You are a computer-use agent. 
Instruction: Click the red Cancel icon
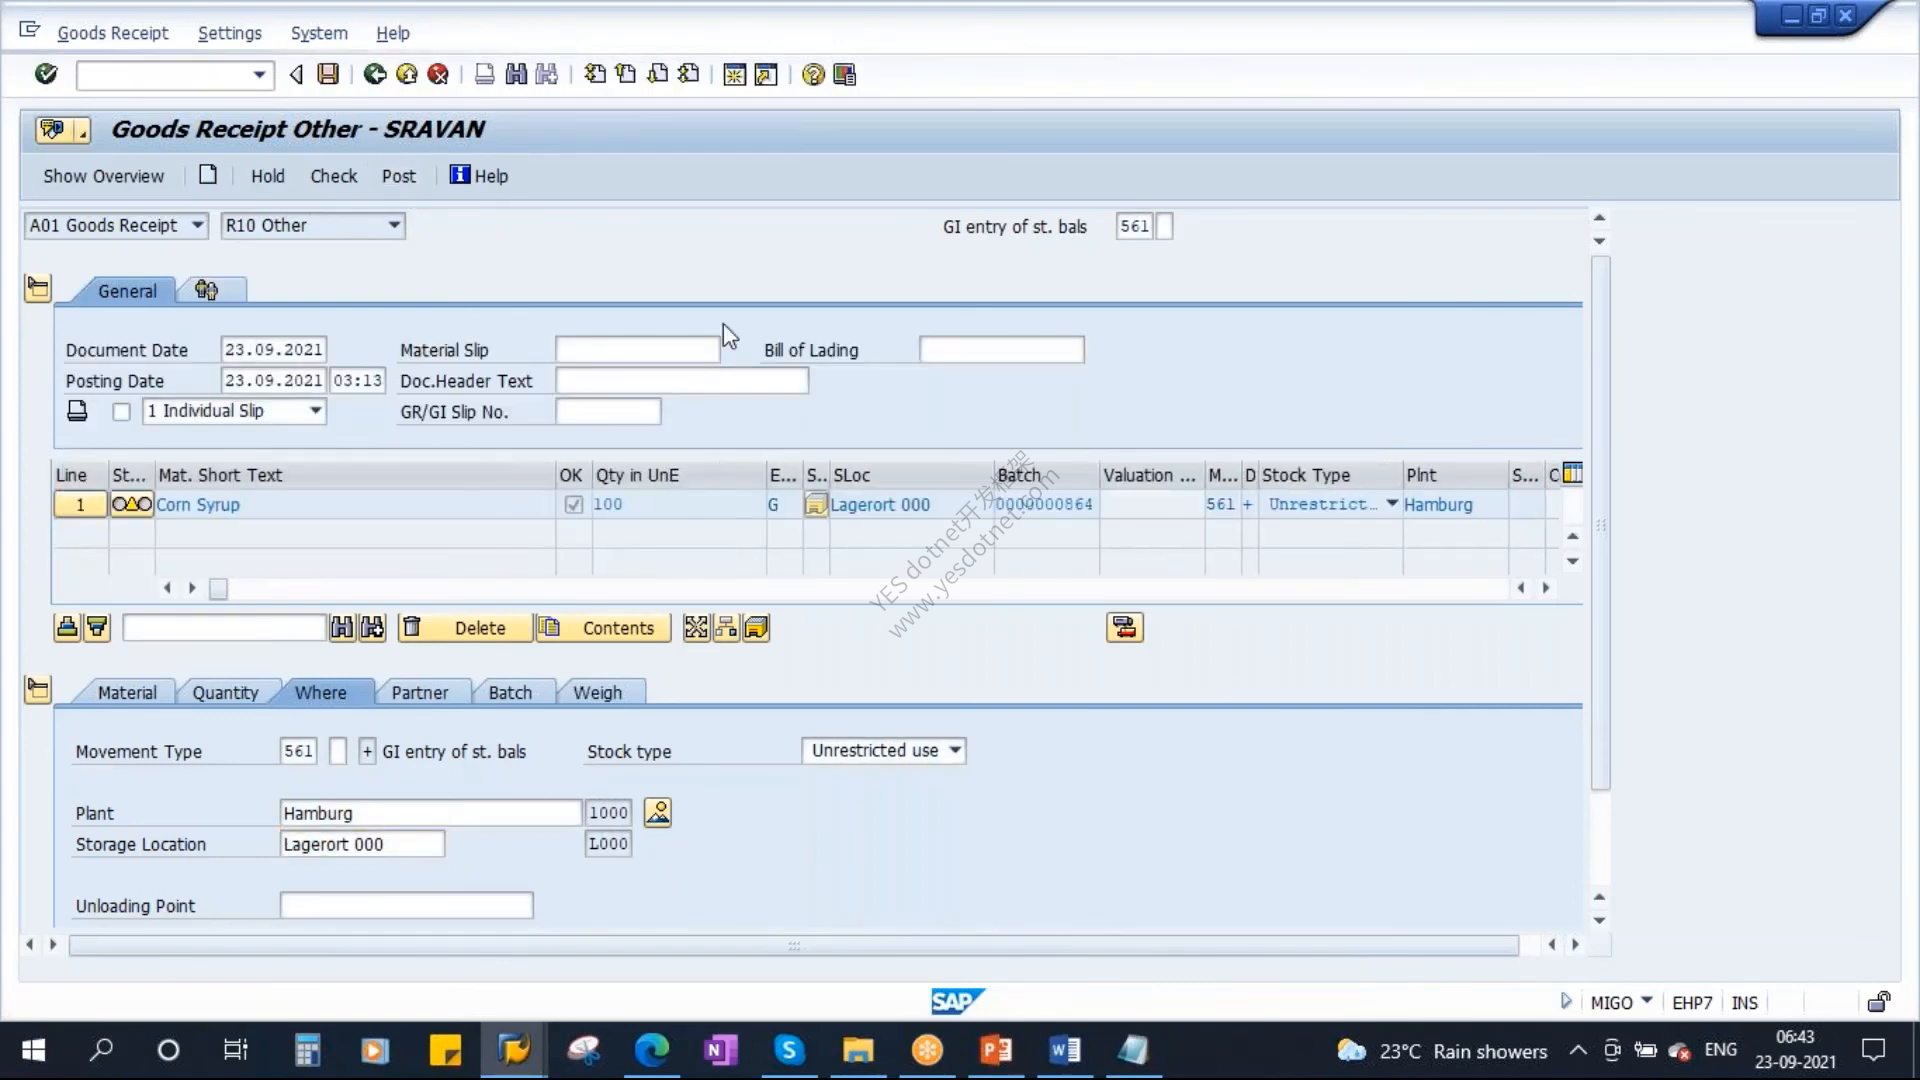point(438,74)
